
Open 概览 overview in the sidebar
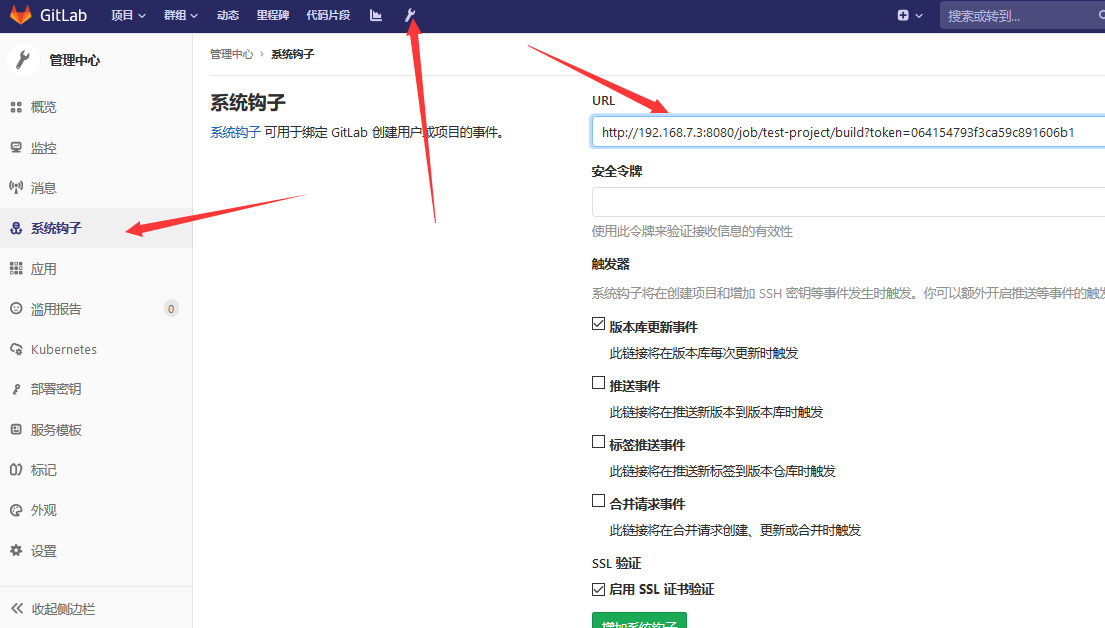point(43,107)
